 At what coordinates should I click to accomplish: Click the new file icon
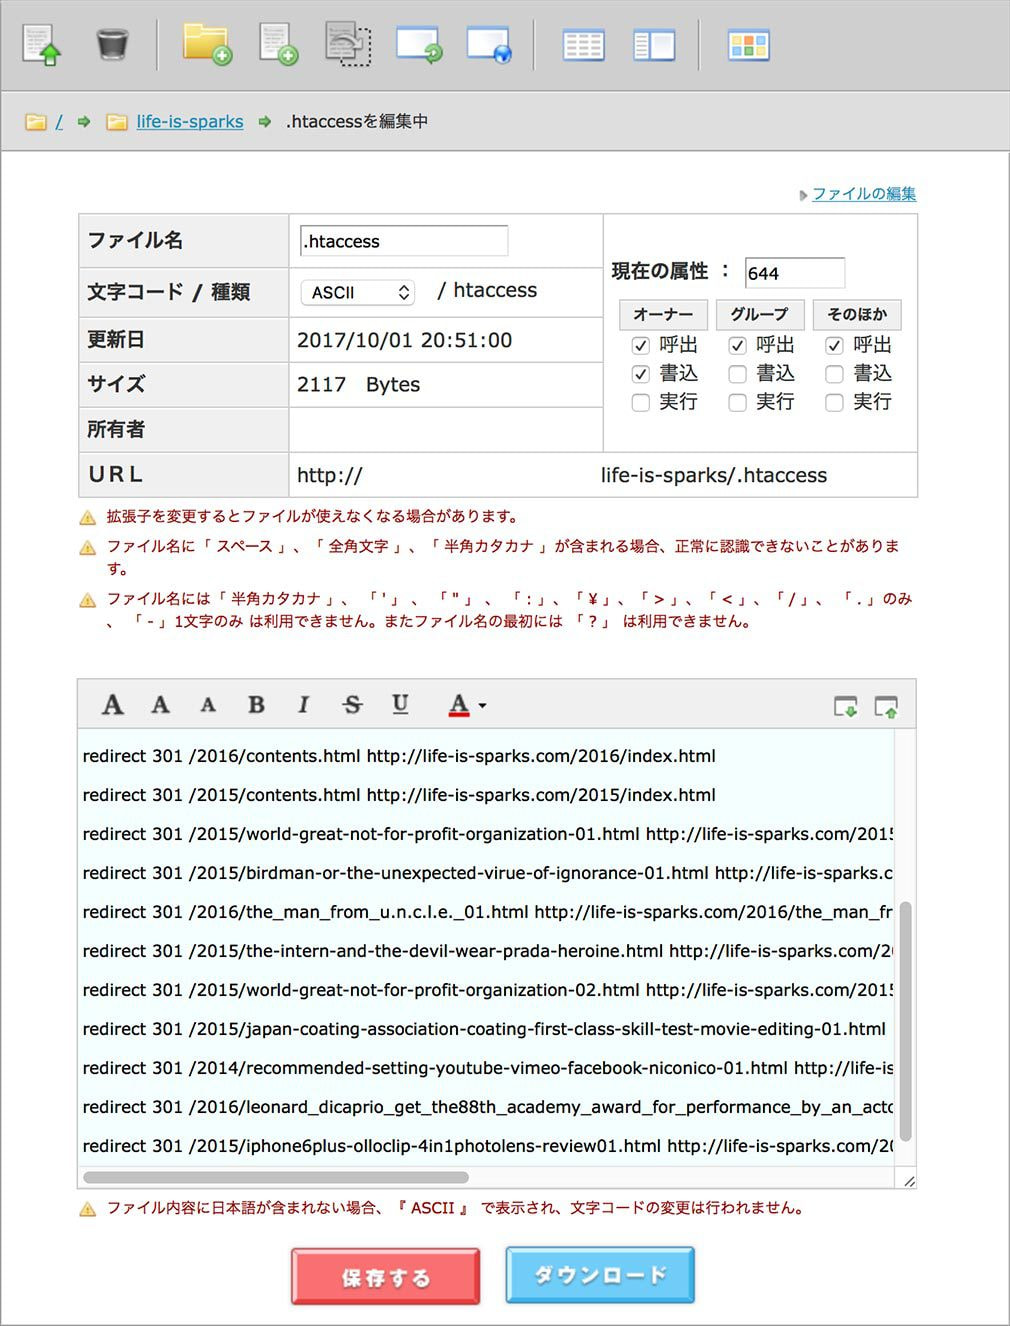[279, 45]
